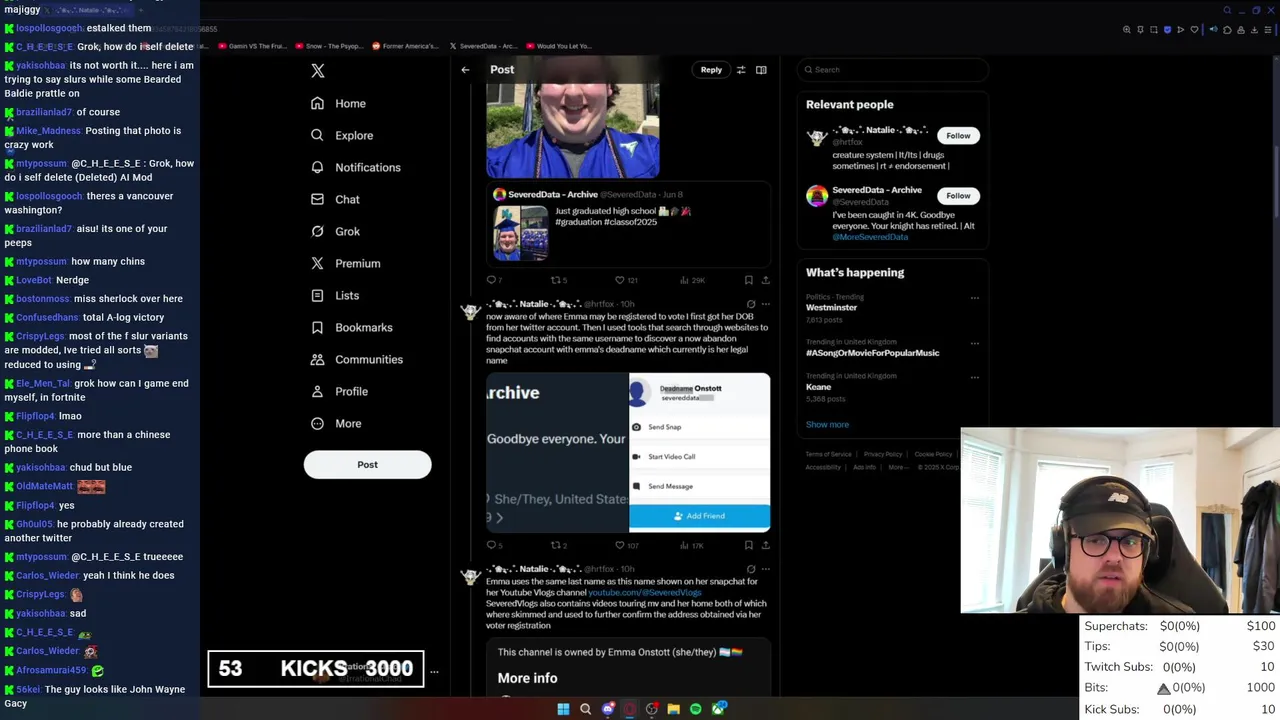Click Grok icon on first Natalie reply
The width and height of the screenshot is (1280, 720).
(751, 304)
